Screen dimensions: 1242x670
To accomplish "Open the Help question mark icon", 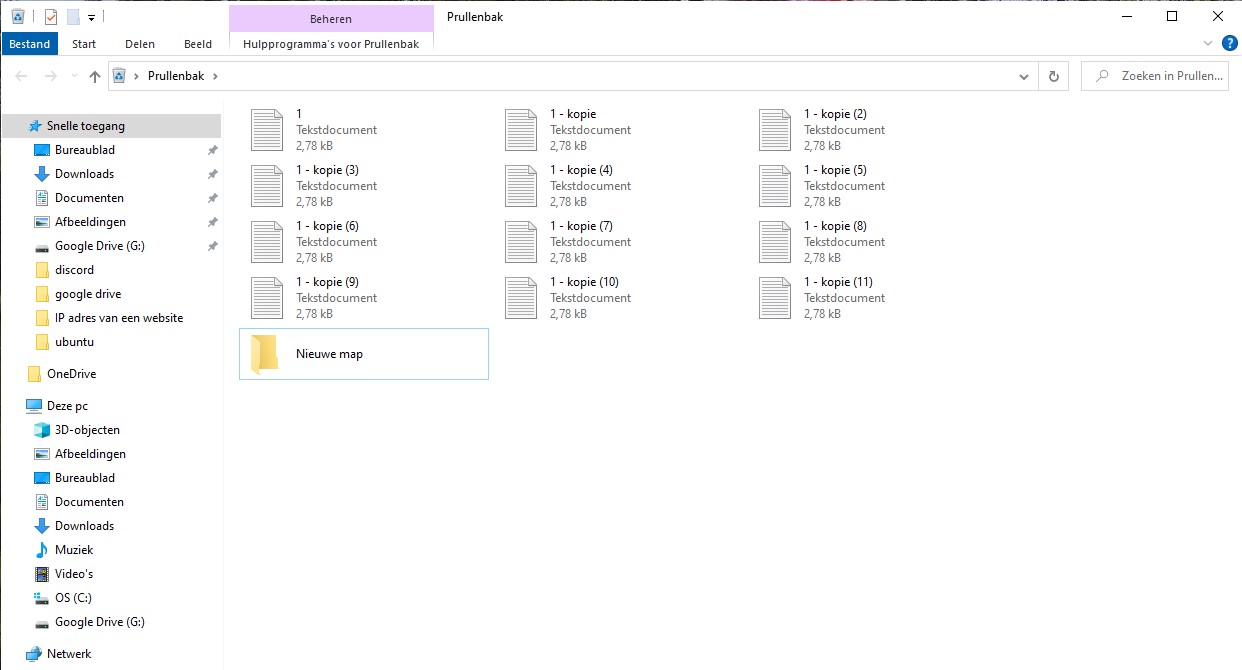I will pos(1230,43).
